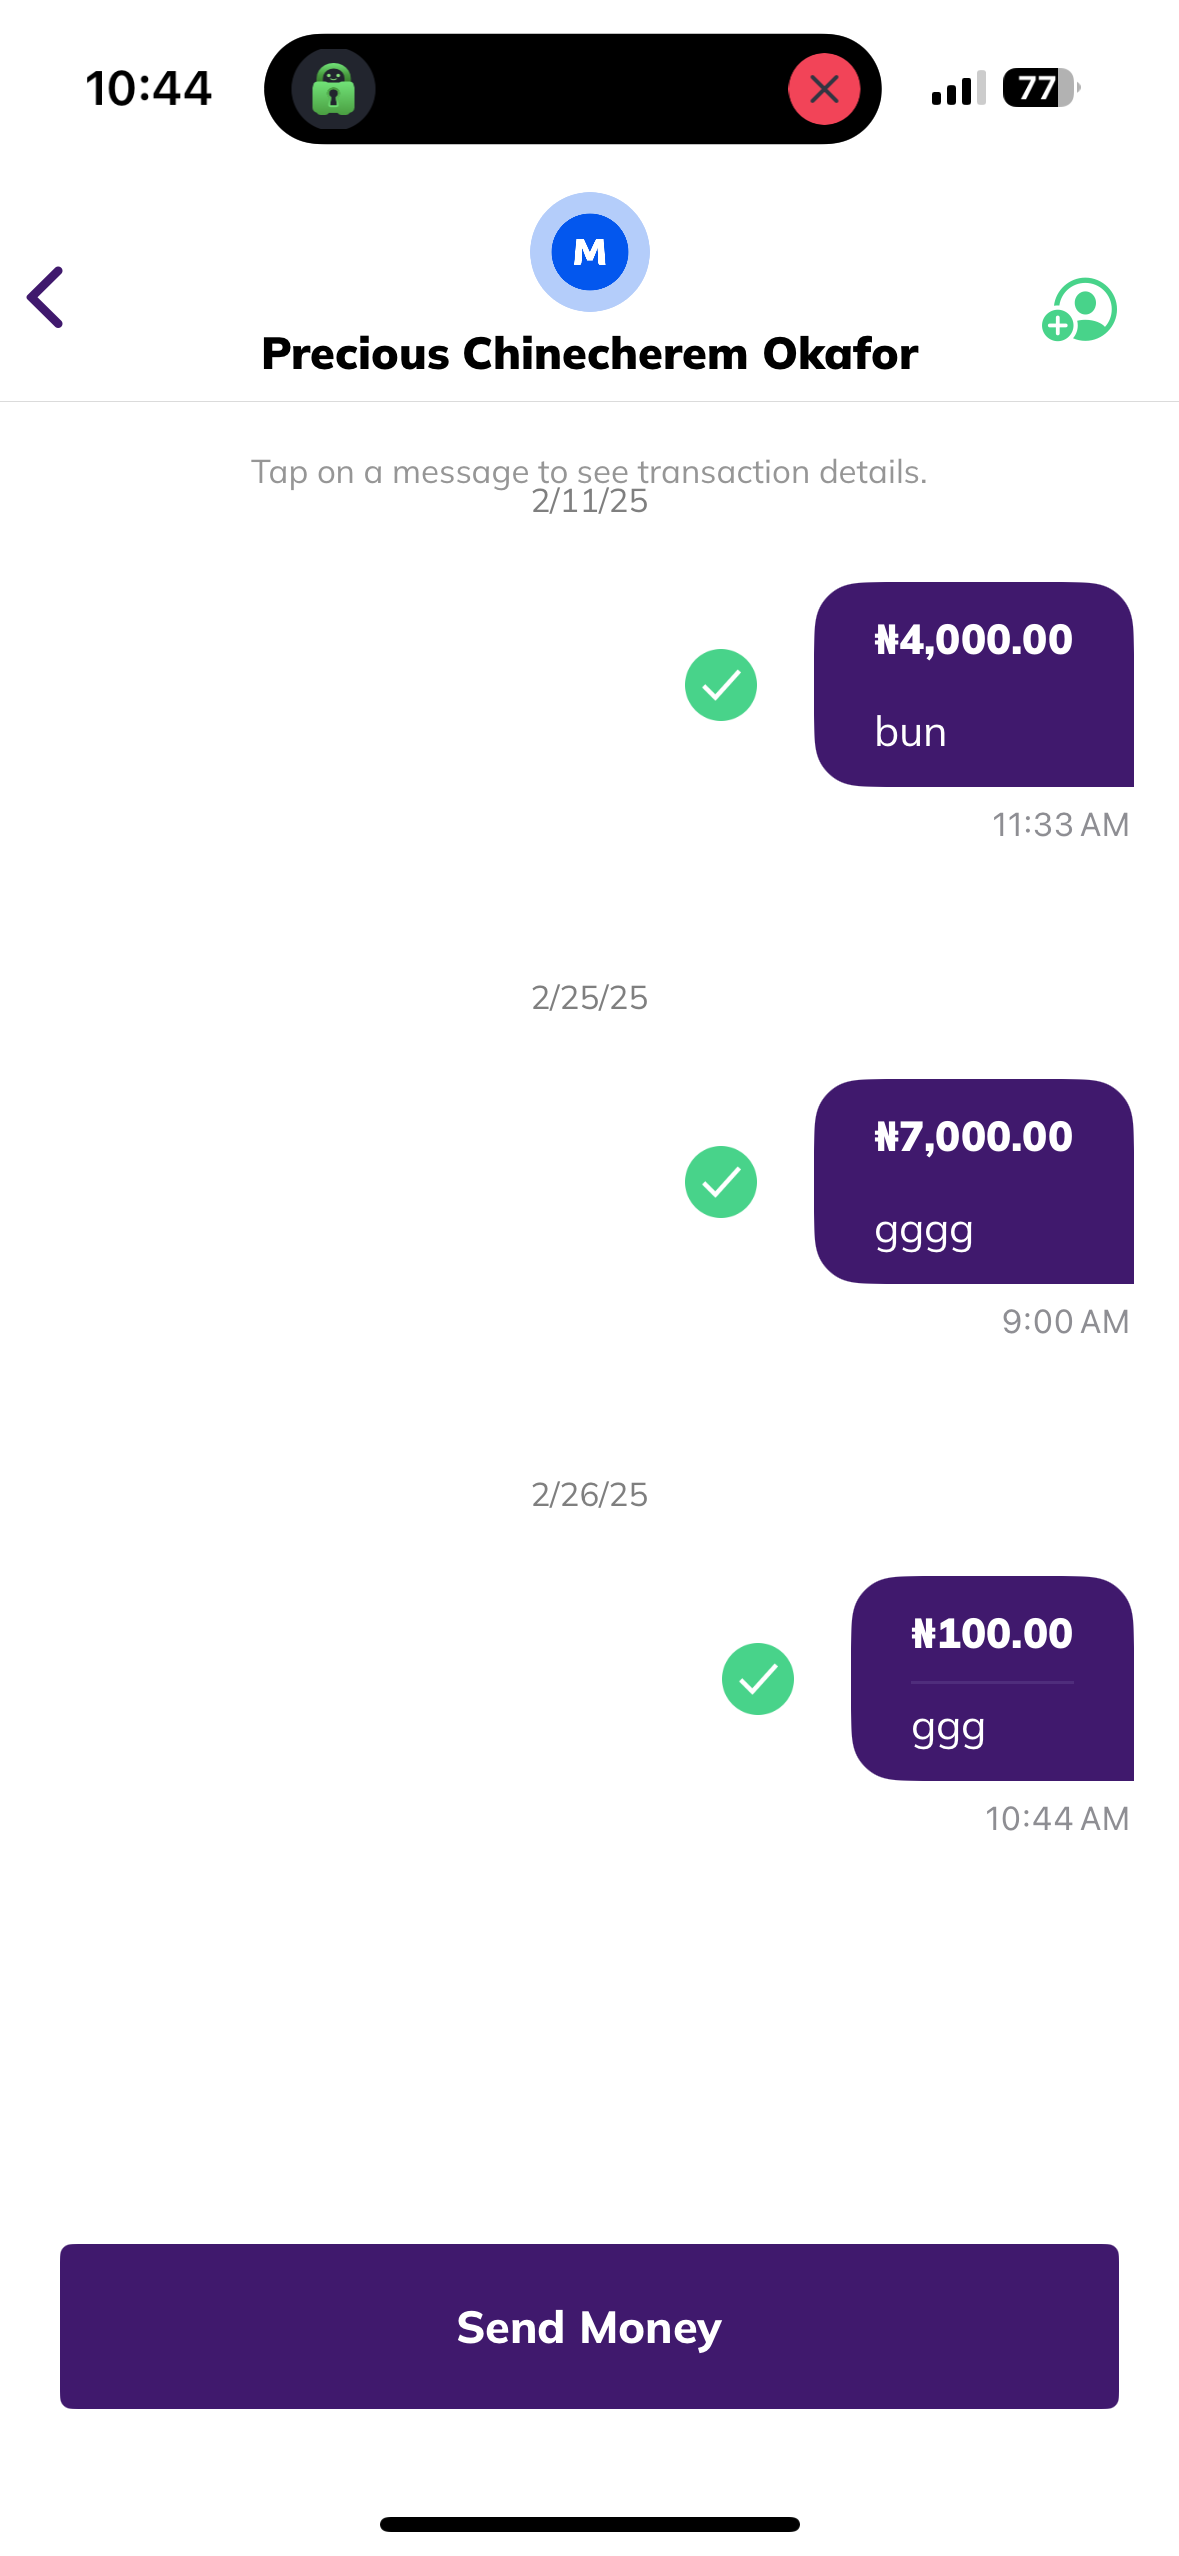Tap the green checkmark beside ₦7,000.00
Viewport: 1179px width, 2556px height.
pos(720,1181)
